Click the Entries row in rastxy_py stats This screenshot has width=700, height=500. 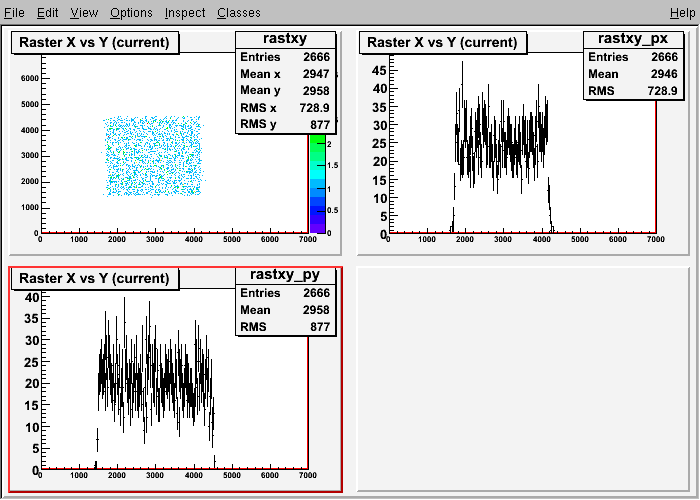285,293
